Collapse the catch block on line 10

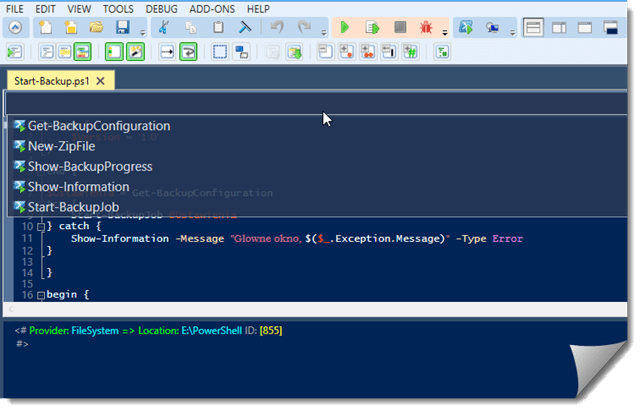[x=41, y=227]
